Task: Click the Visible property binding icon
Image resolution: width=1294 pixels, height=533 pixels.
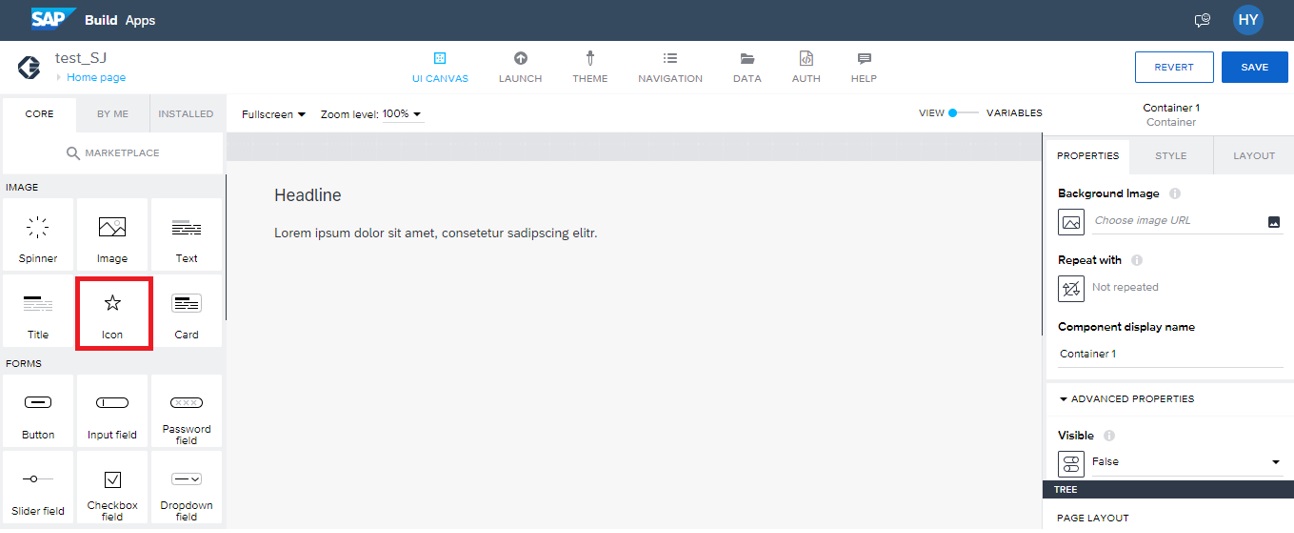Action: 1071,463
